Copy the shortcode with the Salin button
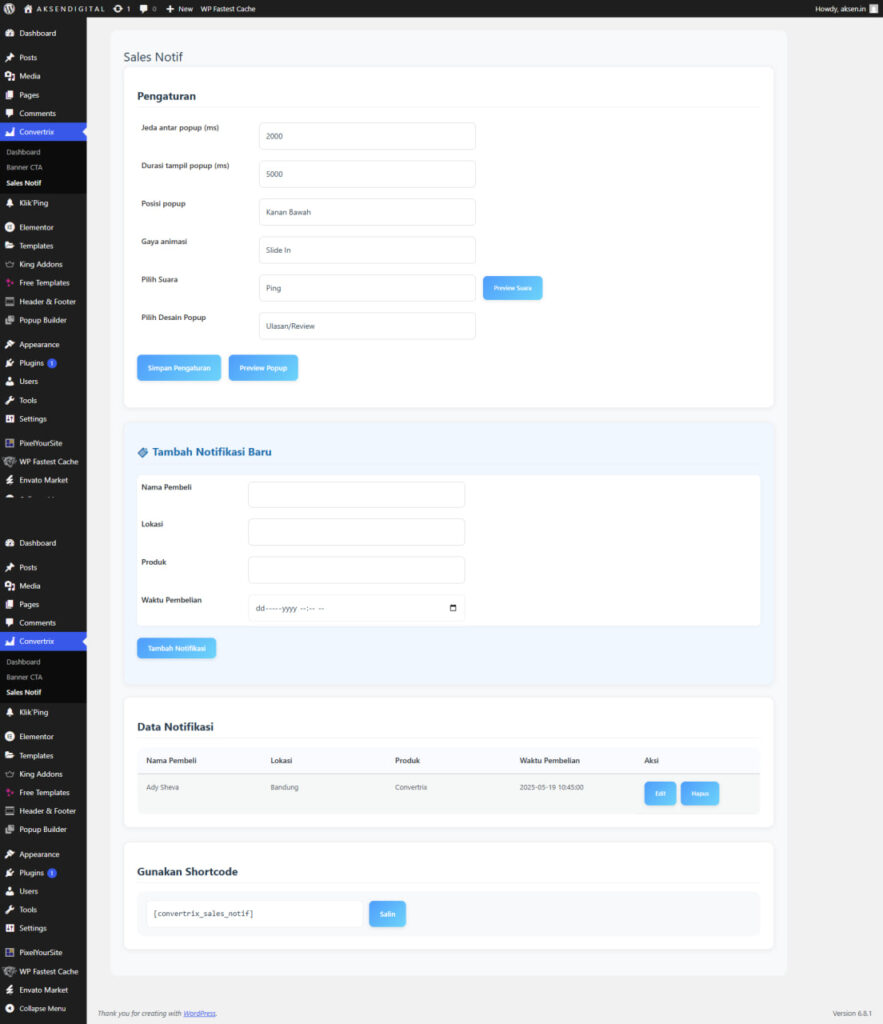The height and width of the screenshot is (1024, 883). [387, 914]
